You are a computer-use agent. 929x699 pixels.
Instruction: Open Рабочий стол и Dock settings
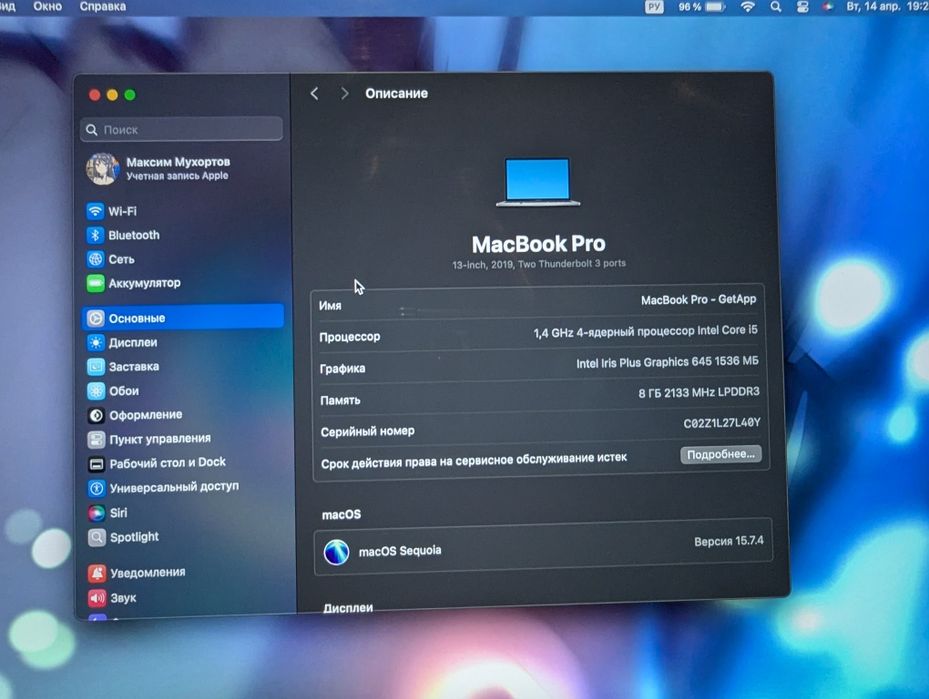[156, 463]
